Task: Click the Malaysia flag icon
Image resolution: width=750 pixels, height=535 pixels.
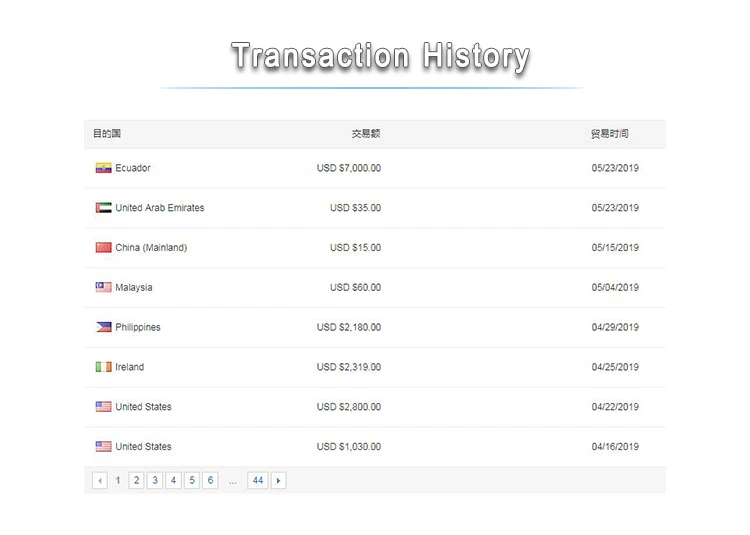Action: 103,288
